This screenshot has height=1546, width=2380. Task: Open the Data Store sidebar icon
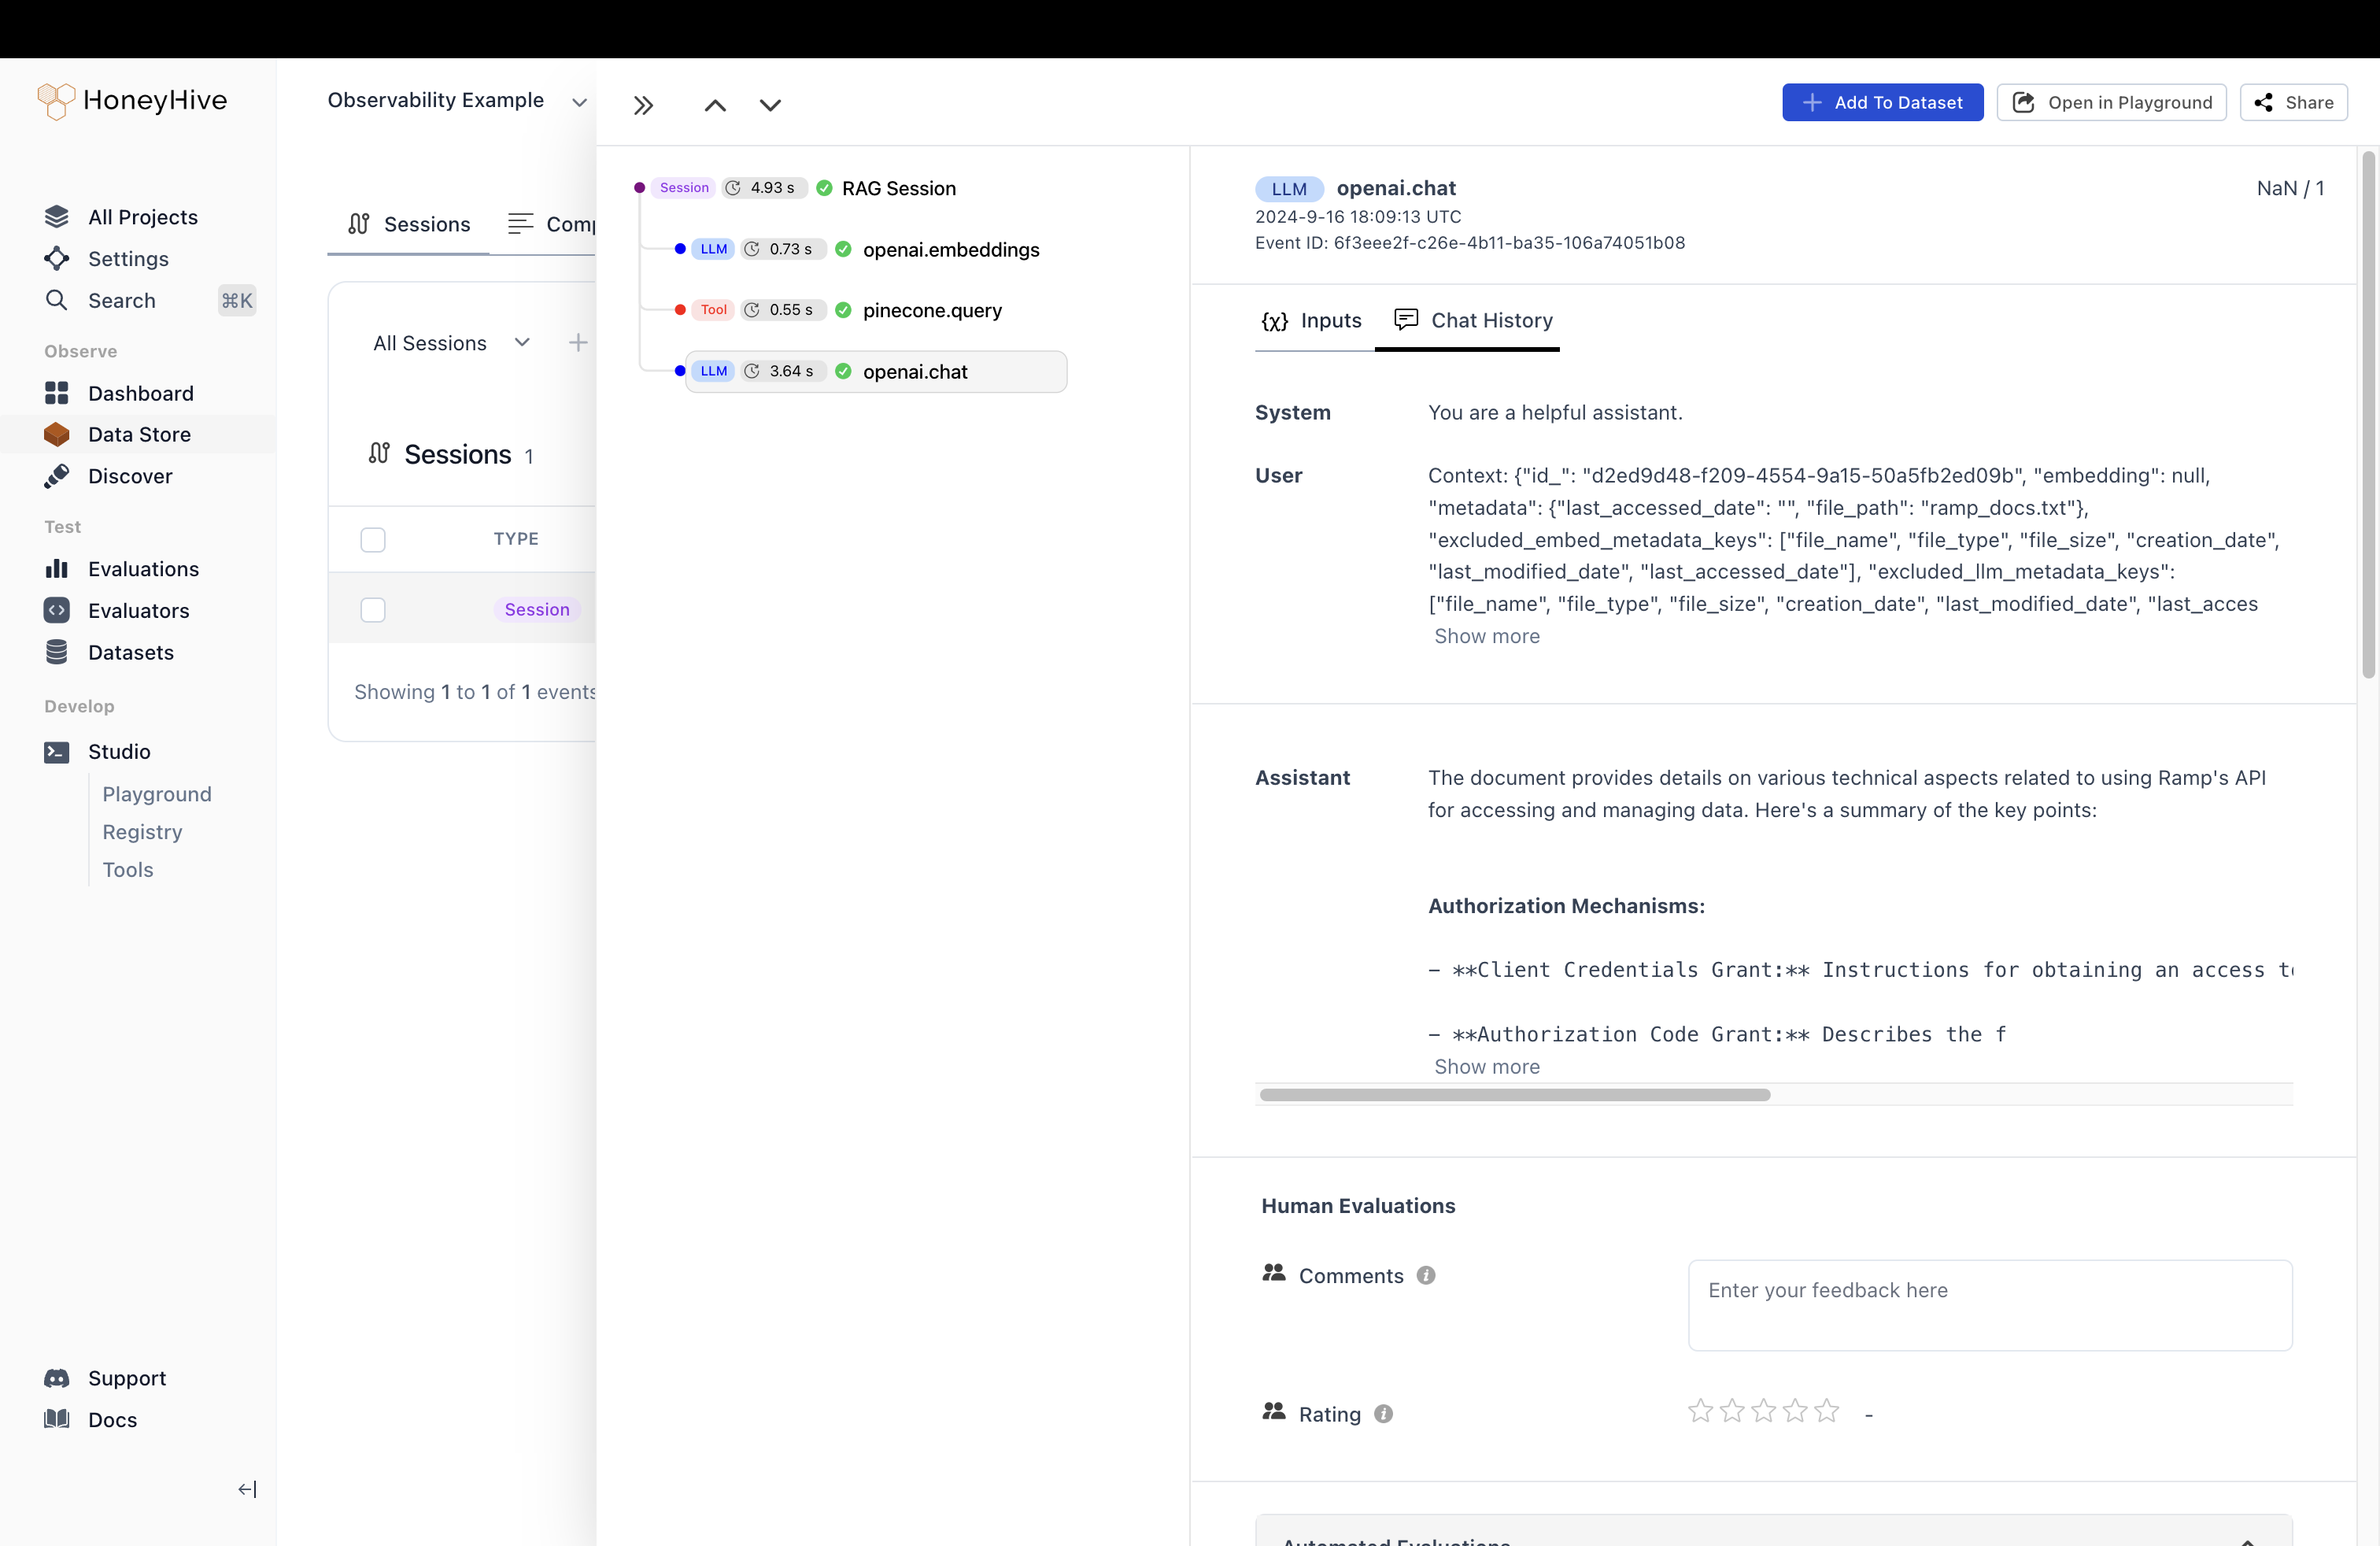[57, 434]
